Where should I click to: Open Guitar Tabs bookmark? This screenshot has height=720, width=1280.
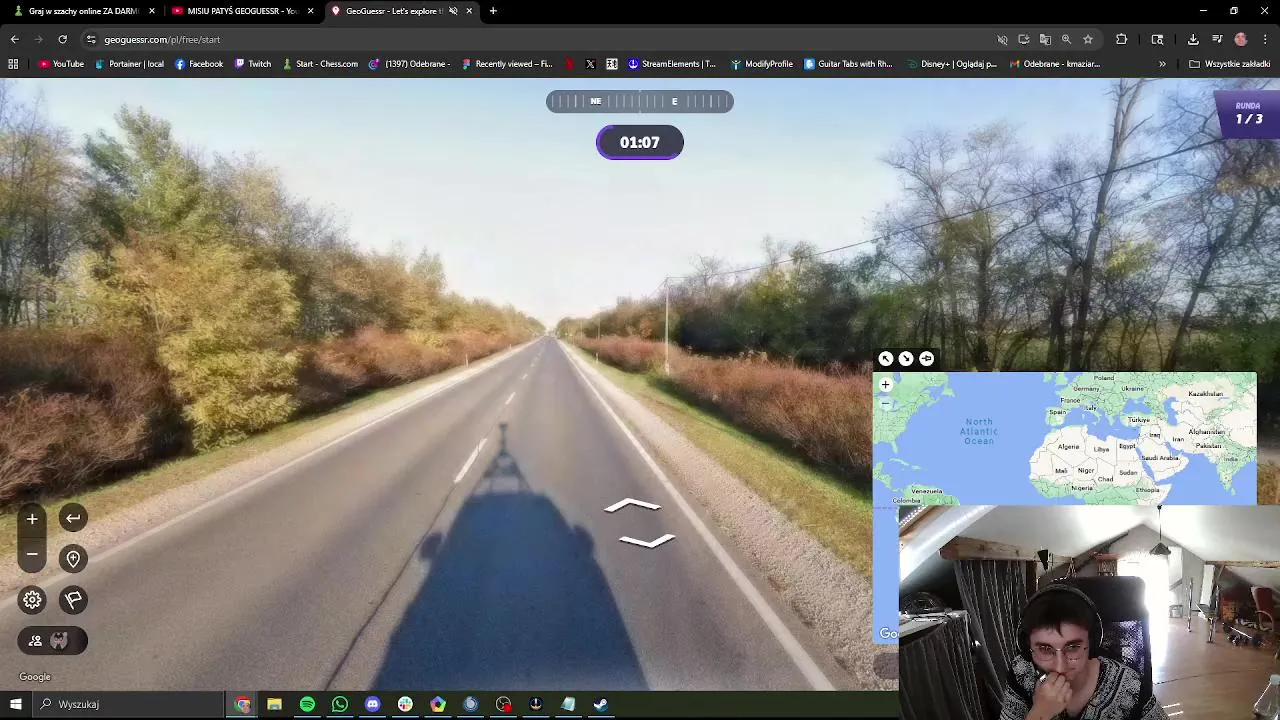click(848, 64)
